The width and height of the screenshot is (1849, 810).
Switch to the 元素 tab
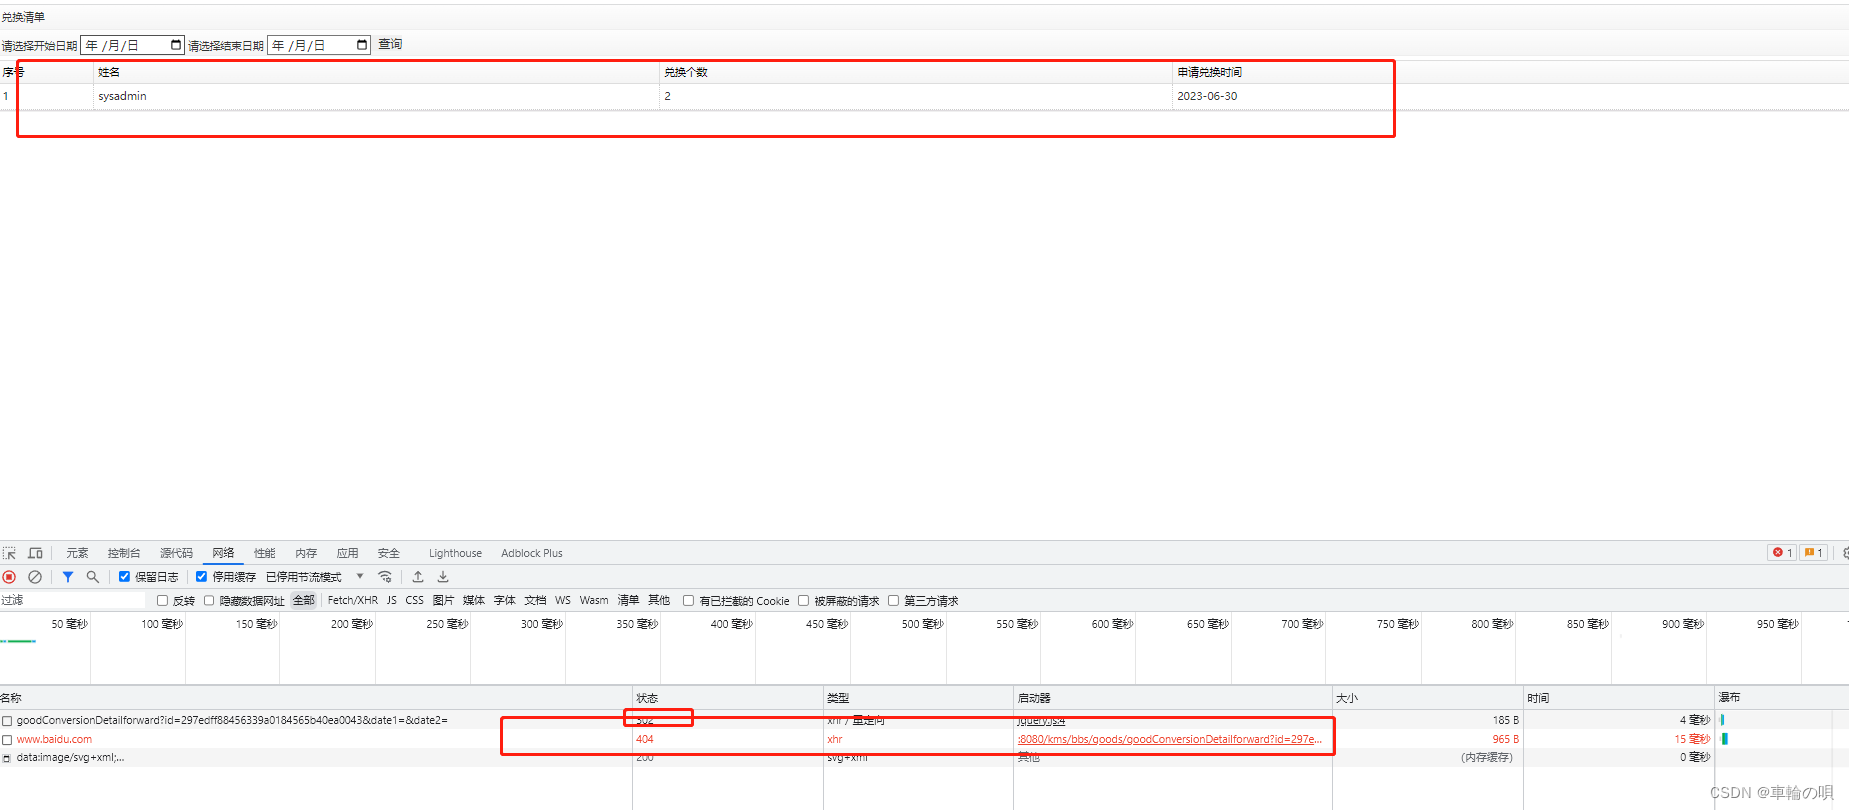[x=77, y=553]
